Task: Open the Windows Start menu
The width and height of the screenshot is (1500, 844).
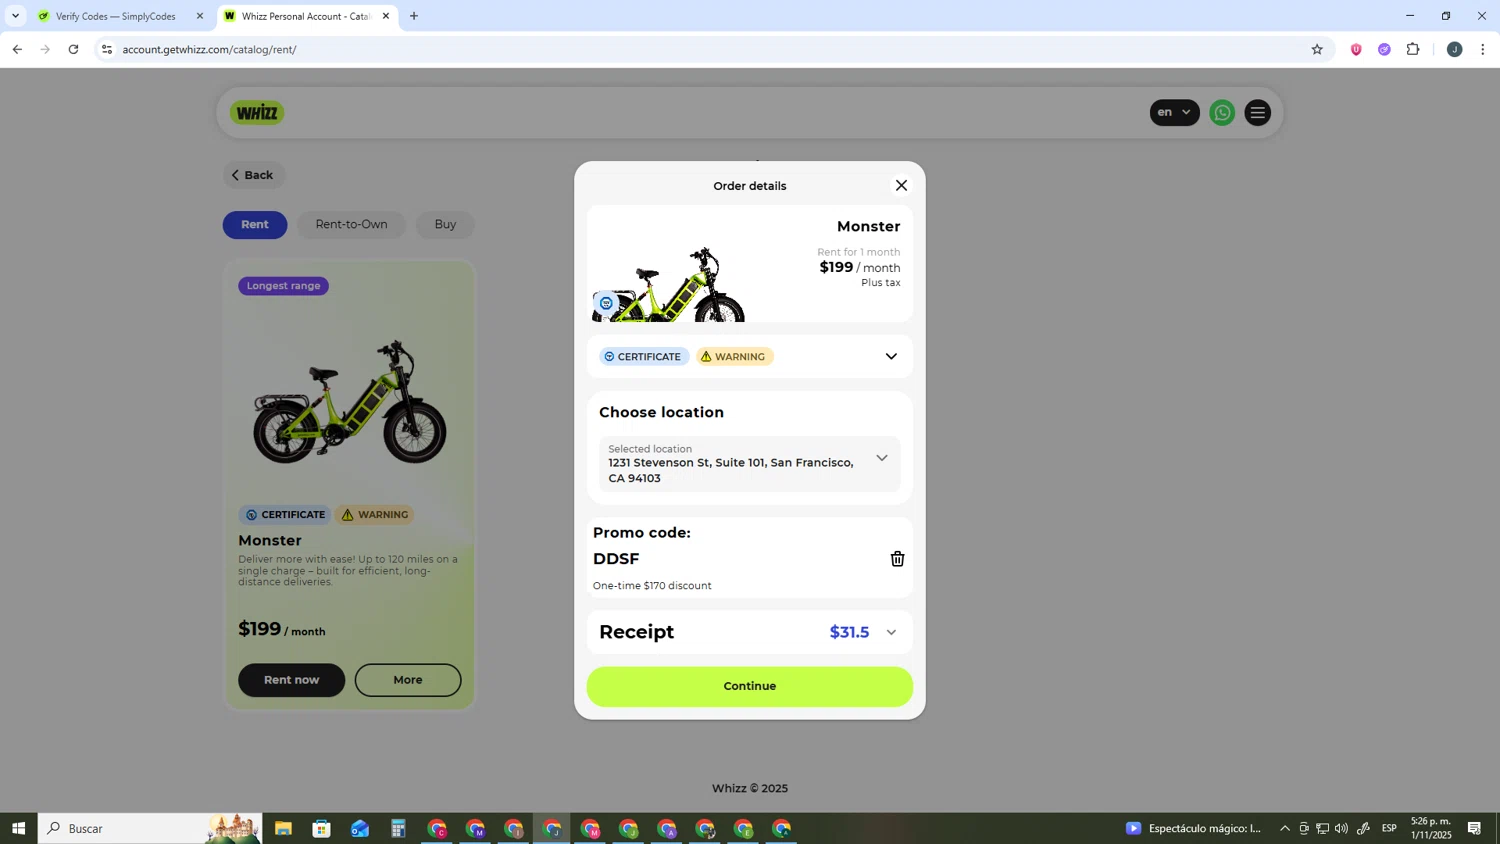Action: pyautogui.click(x=18, y=828)
